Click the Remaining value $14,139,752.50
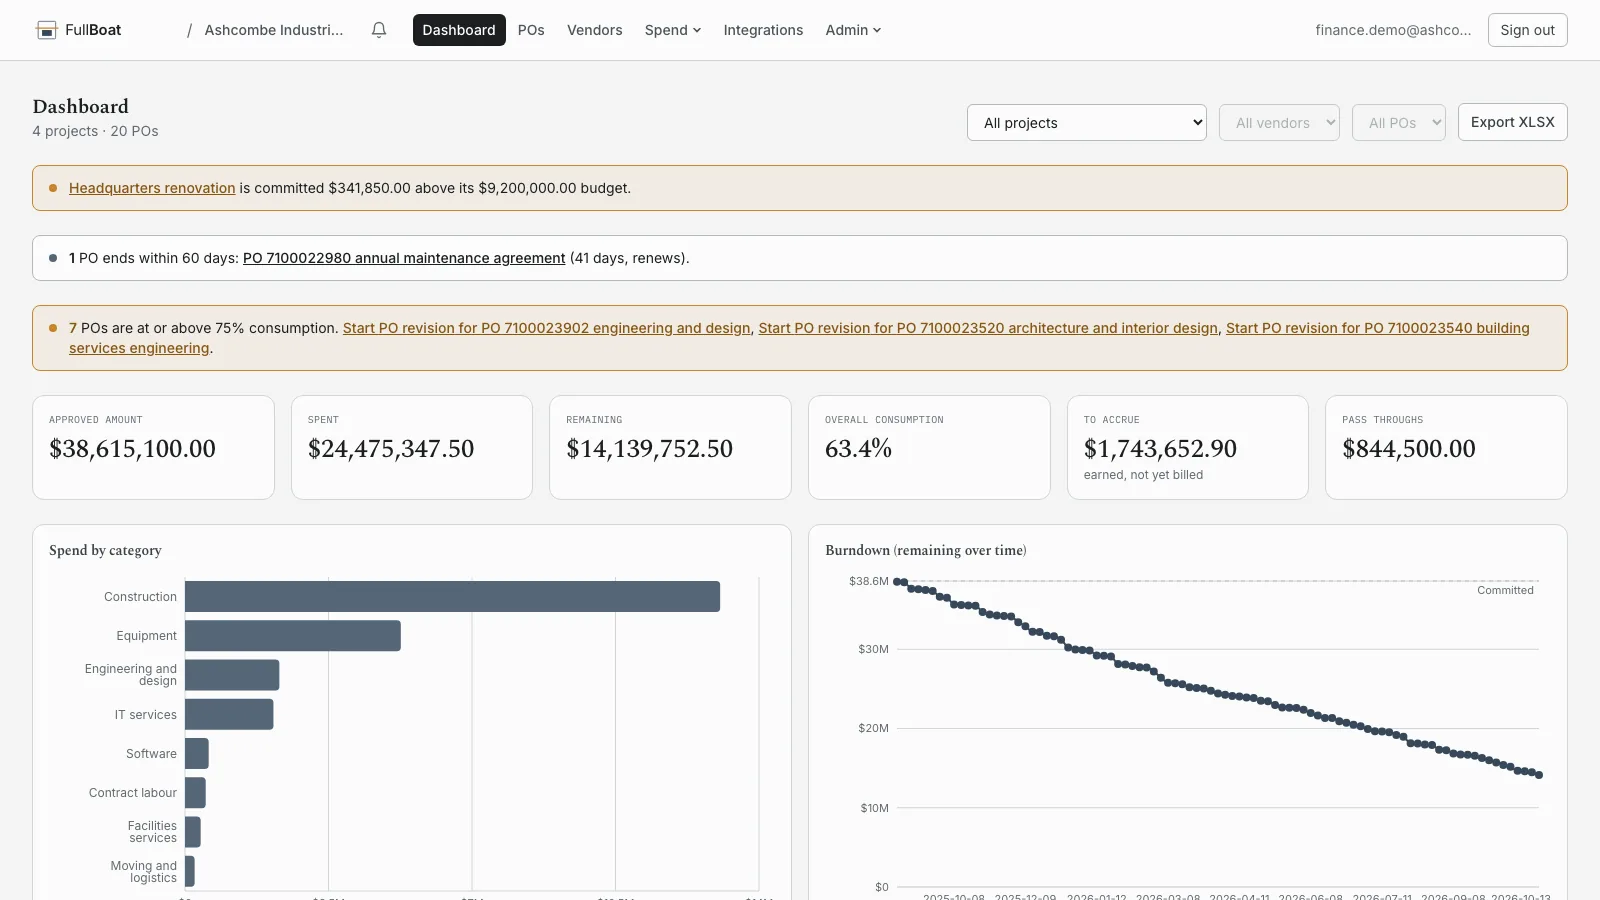 (650, 449)
